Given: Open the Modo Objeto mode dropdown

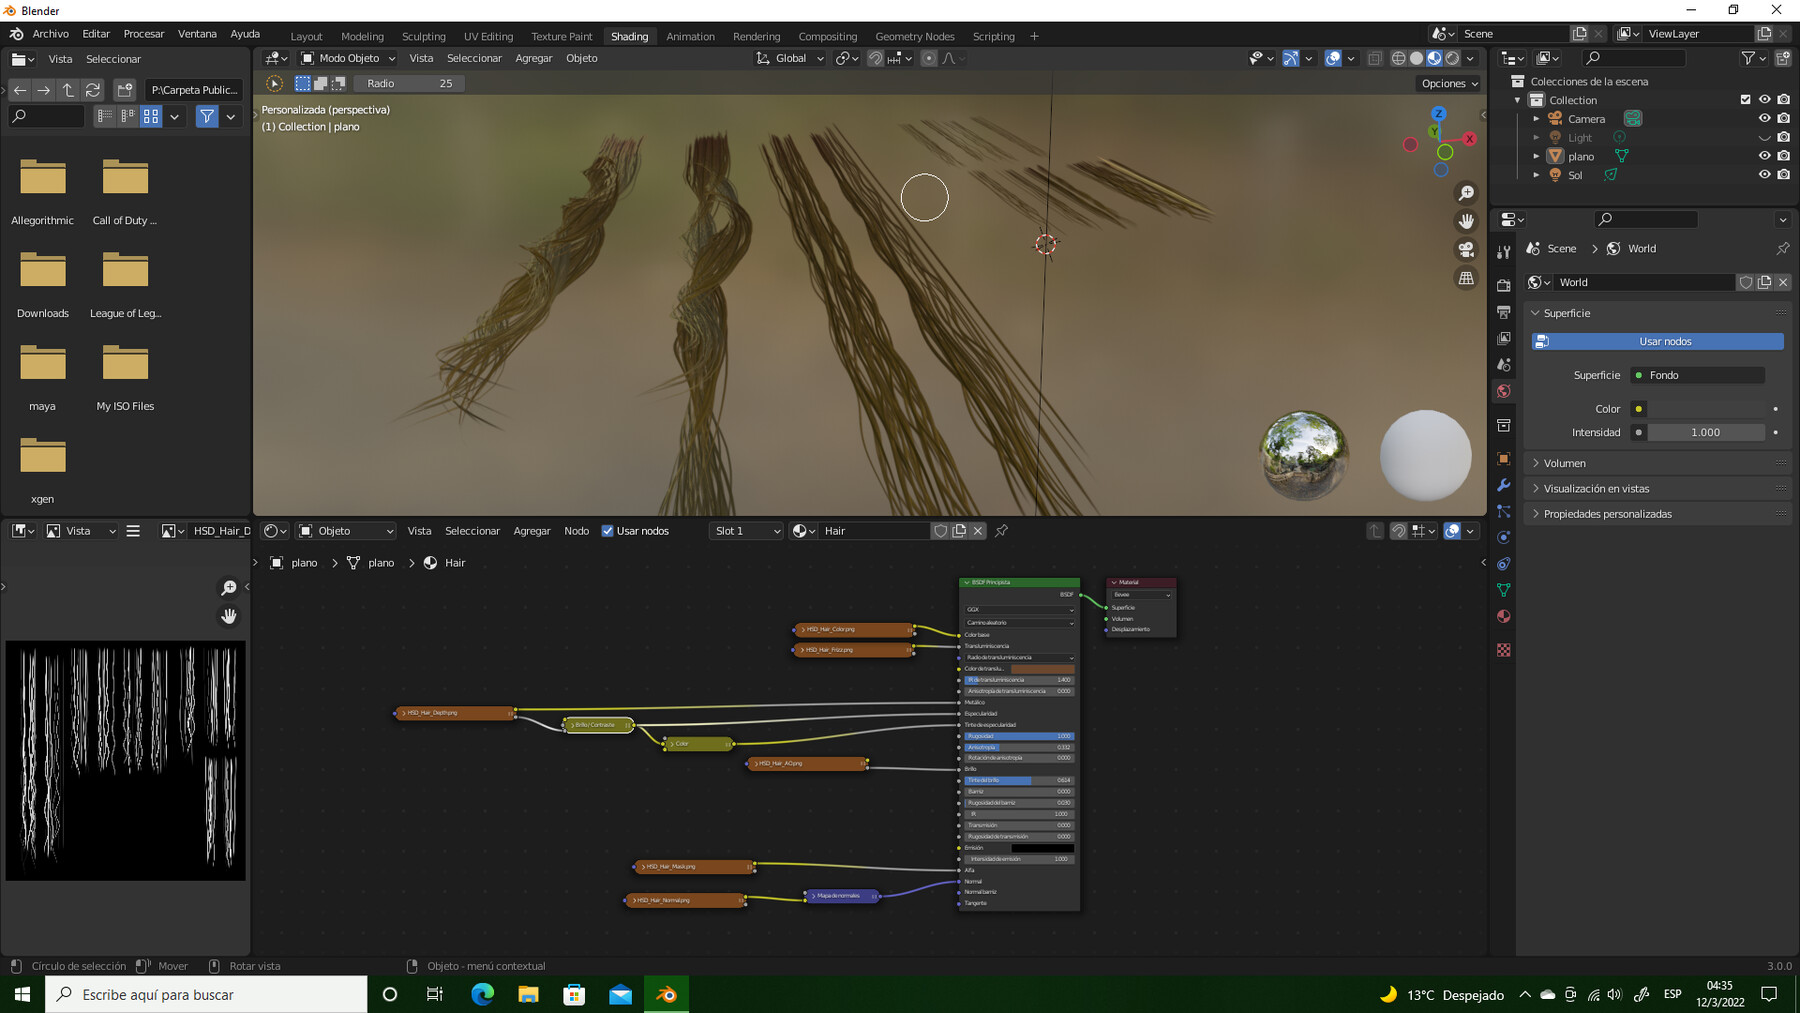Looking at the screenshot, I should (348, 58).
